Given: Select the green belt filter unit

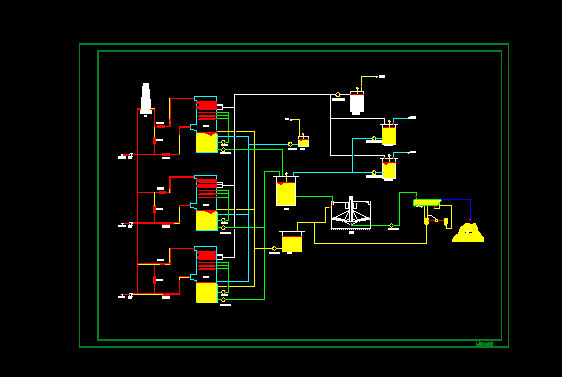Looking at the screenshot, I should (x=427, y=203).
